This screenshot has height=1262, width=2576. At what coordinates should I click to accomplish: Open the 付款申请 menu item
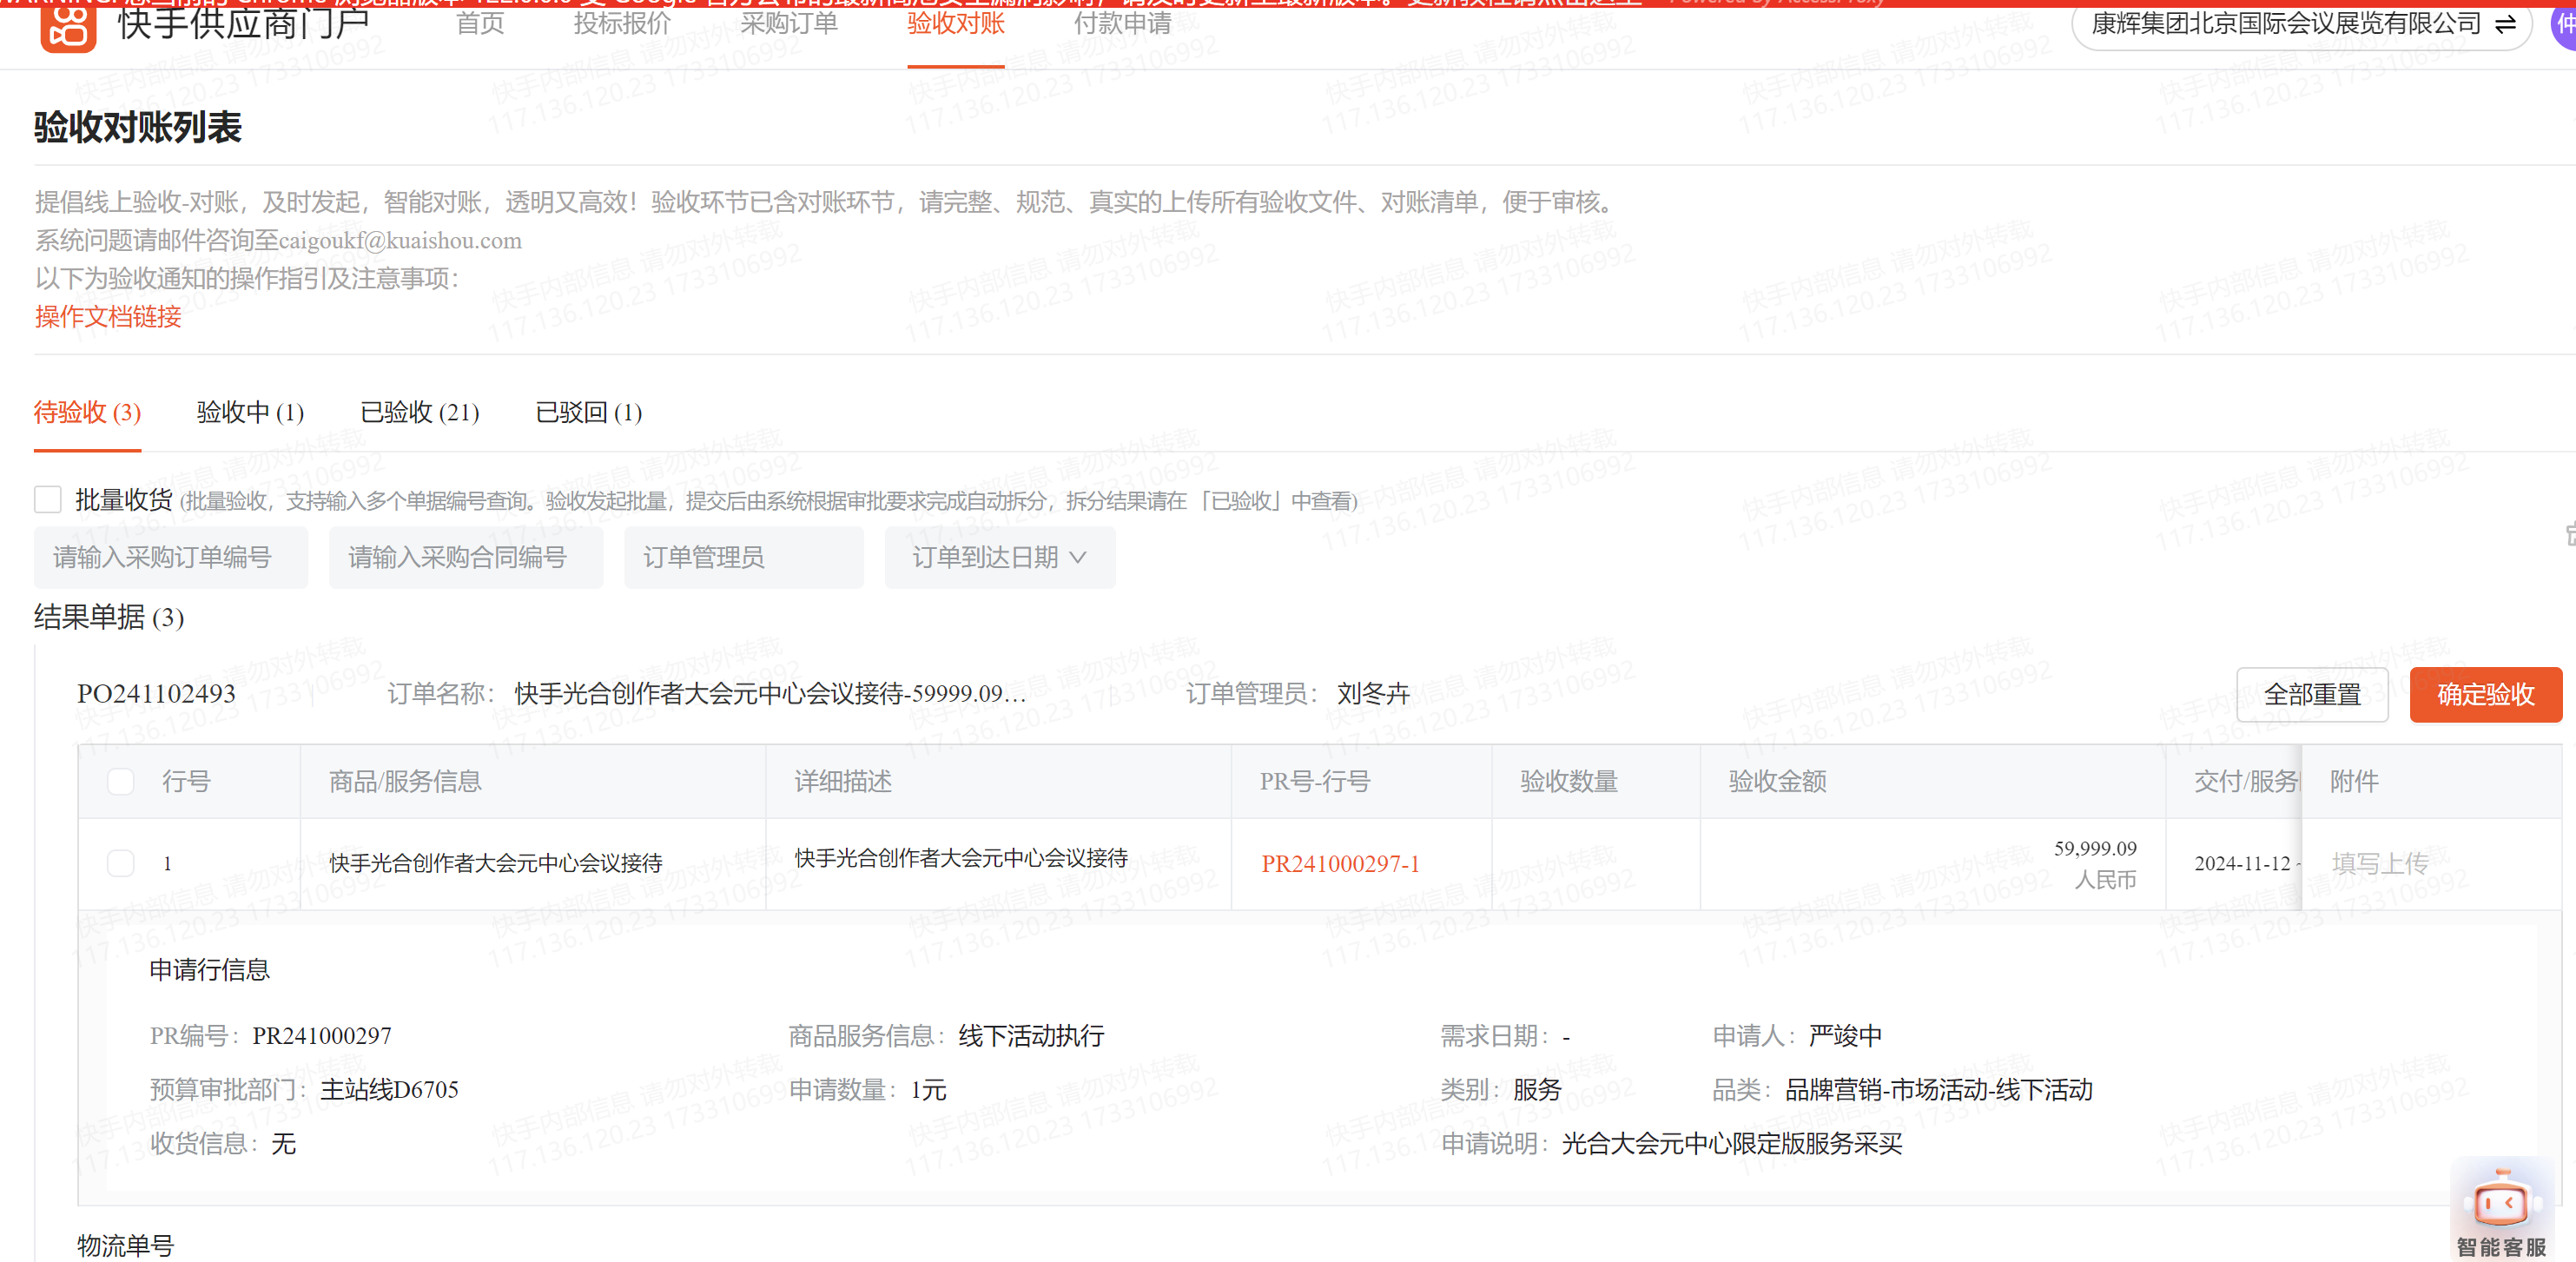[1121, 24]
